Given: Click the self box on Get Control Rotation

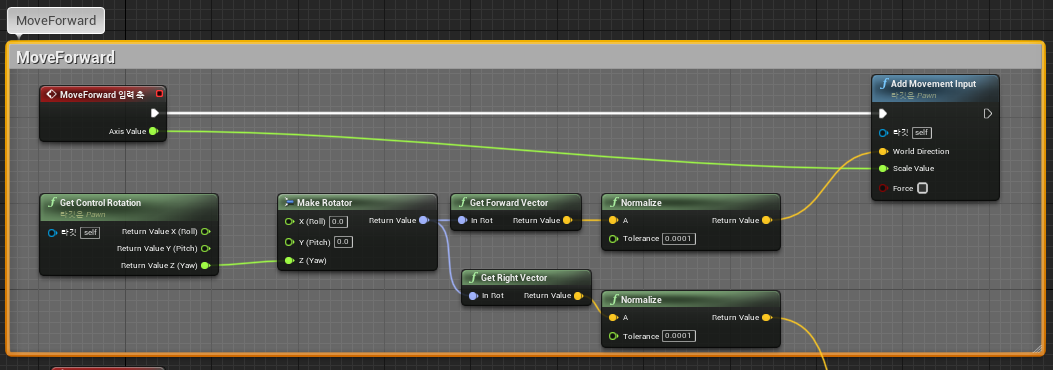Looking at the screenshot, I should click(x=90, y=232).
